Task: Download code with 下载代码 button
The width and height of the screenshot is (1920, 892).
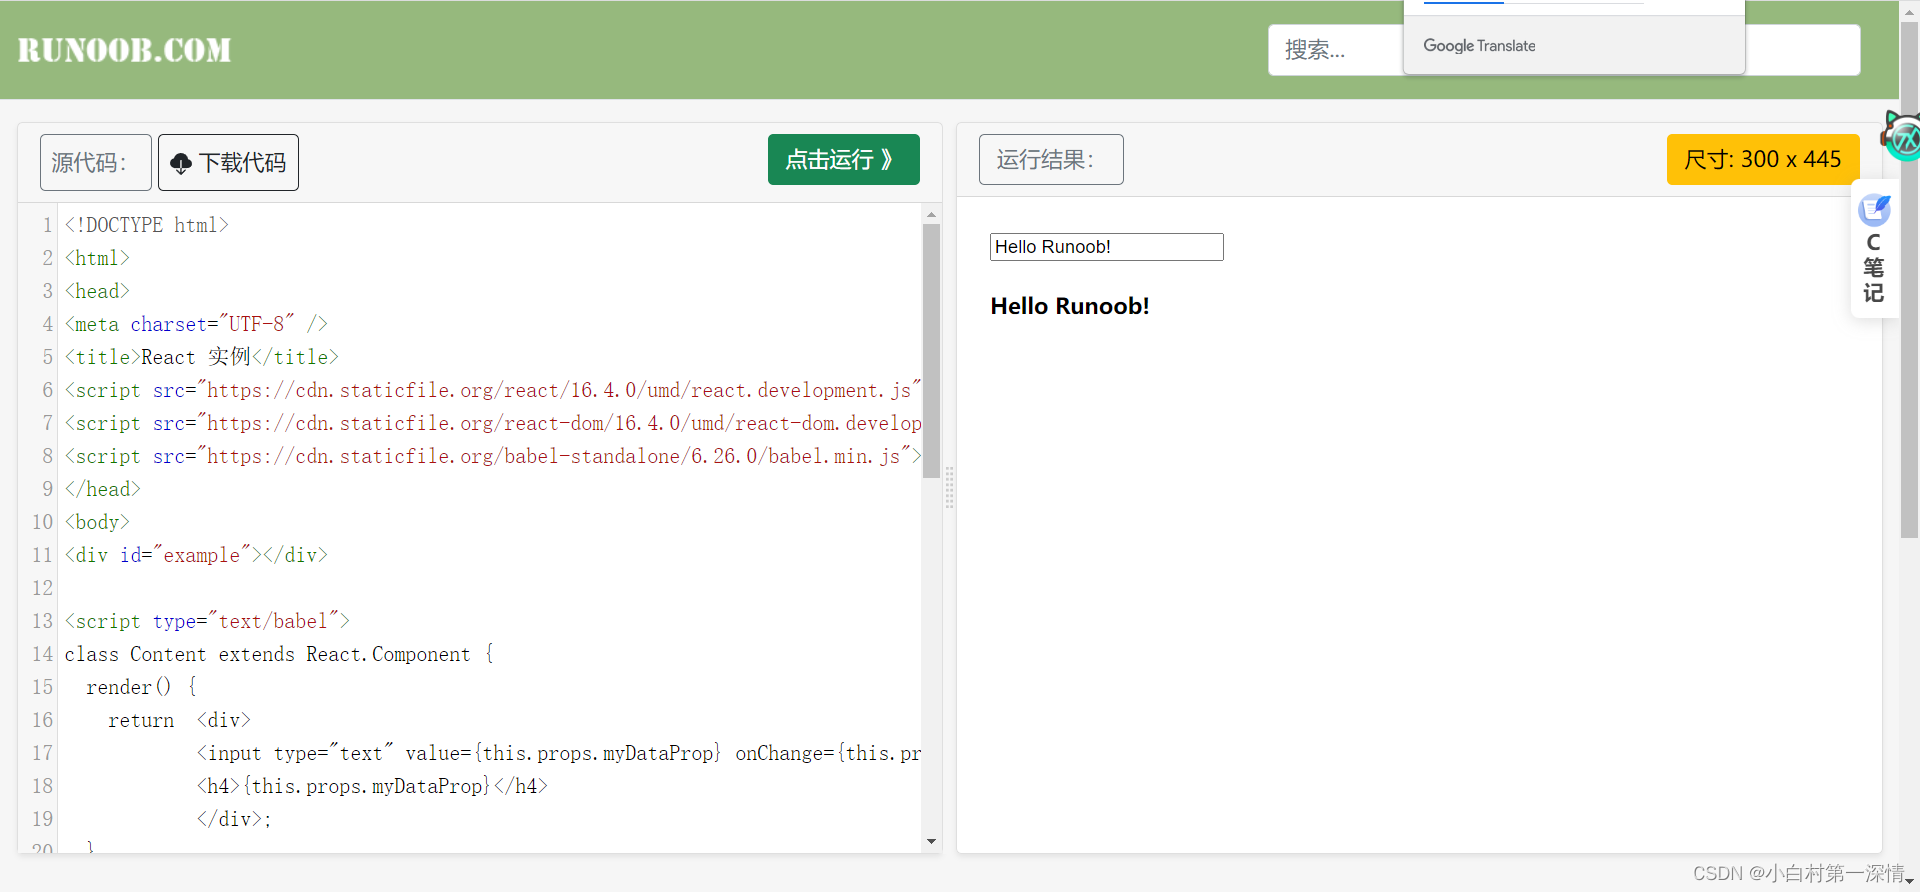Action: tap(228, 162)
